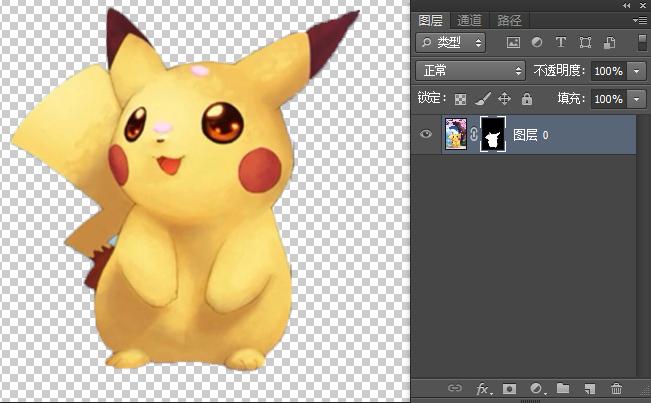This screenshot has height=403, width=651.
Task: Open the 正常 blend mode dropdown
Action: (x=470, y=71)
